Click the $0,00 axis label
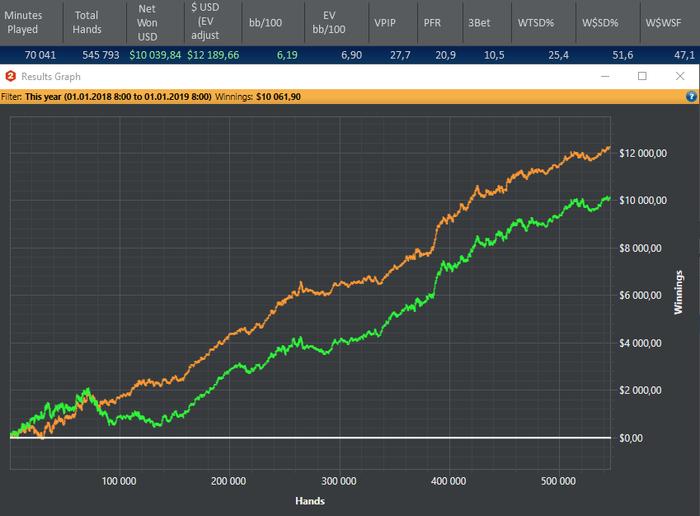700x516 pixels. point(631,438)
